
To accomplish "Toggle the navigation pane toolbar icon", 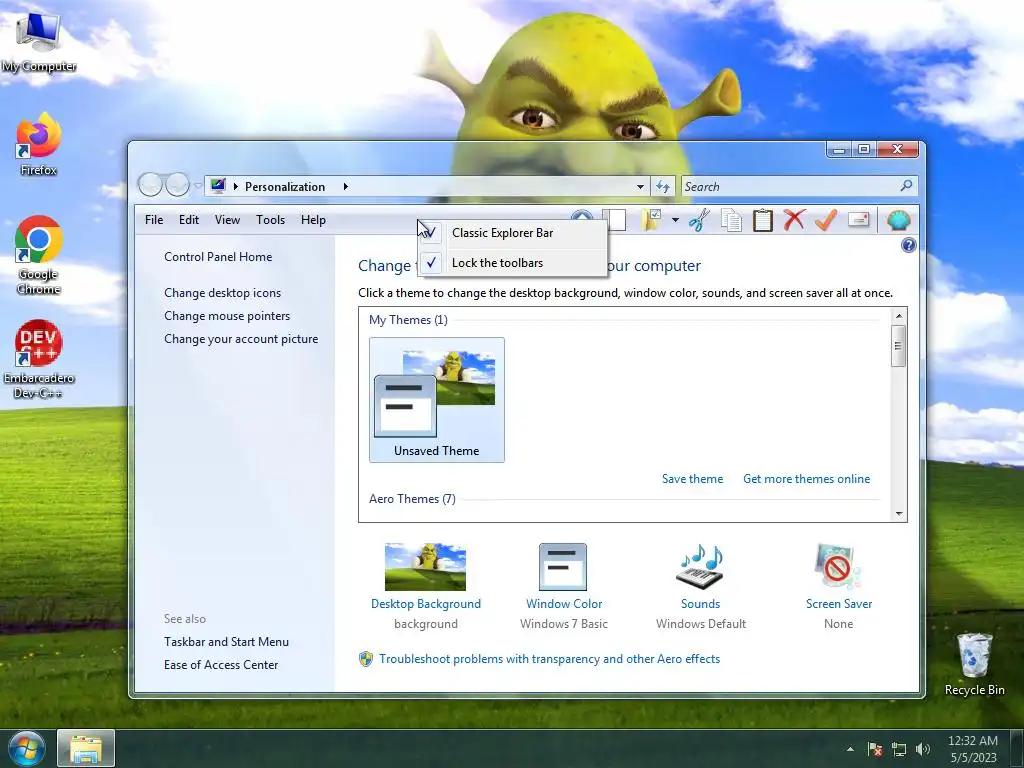I will pyautogui.click(x=614, y=220).
